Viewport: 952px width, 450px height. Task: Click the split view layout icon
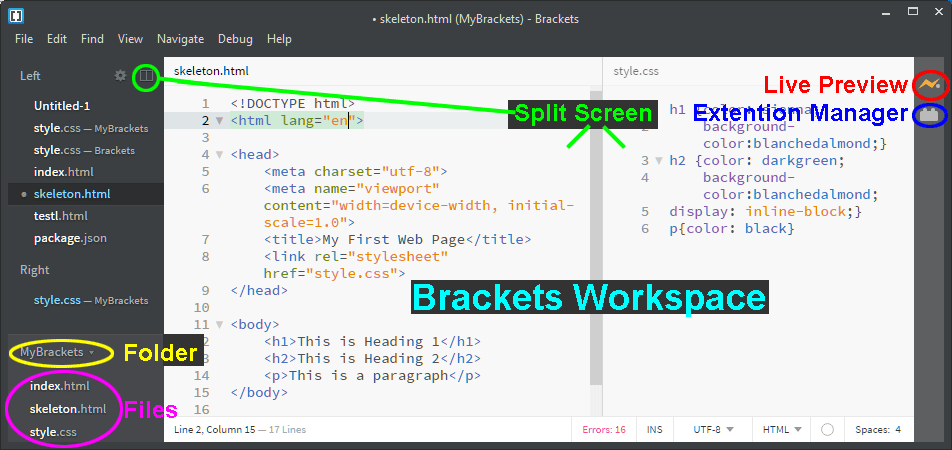coord(146,76)
